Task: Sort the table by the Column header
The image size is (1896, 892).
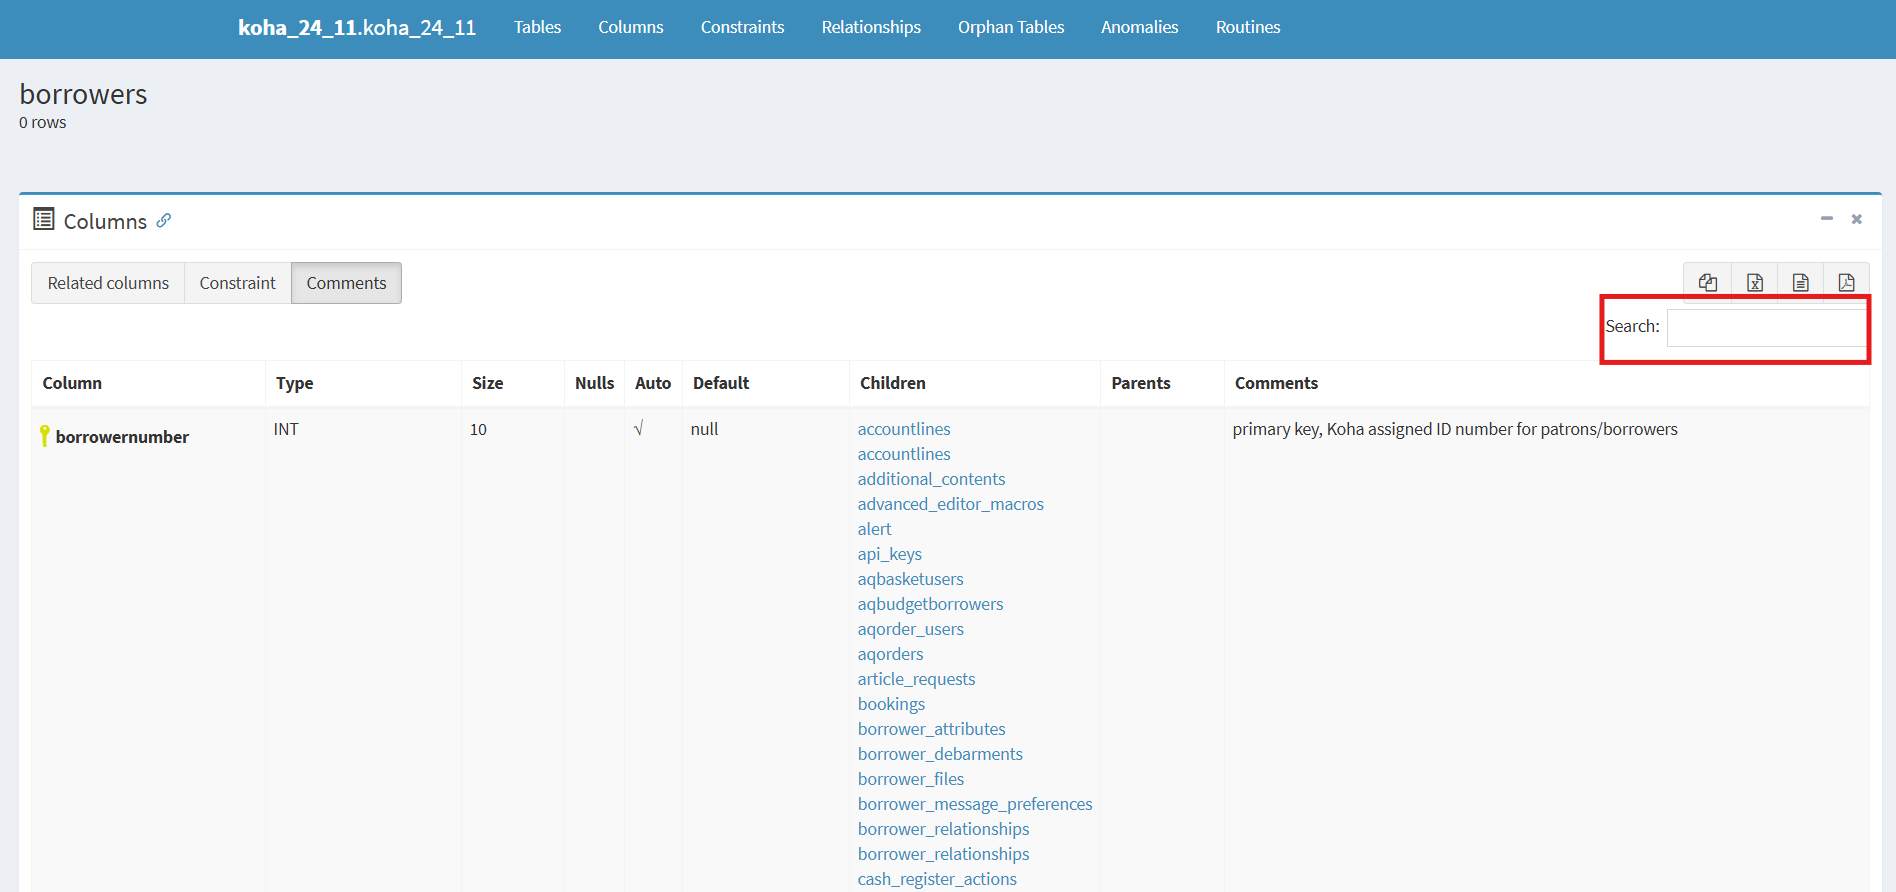Action: pos(148,383)
